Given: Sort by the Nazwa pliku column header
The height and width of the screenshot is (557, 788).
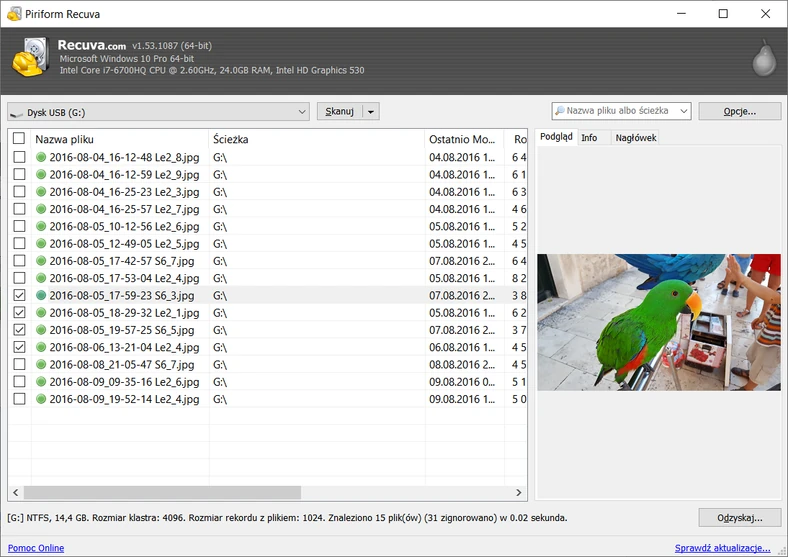Looking at the screenshot, I should [x=120, y=139].
